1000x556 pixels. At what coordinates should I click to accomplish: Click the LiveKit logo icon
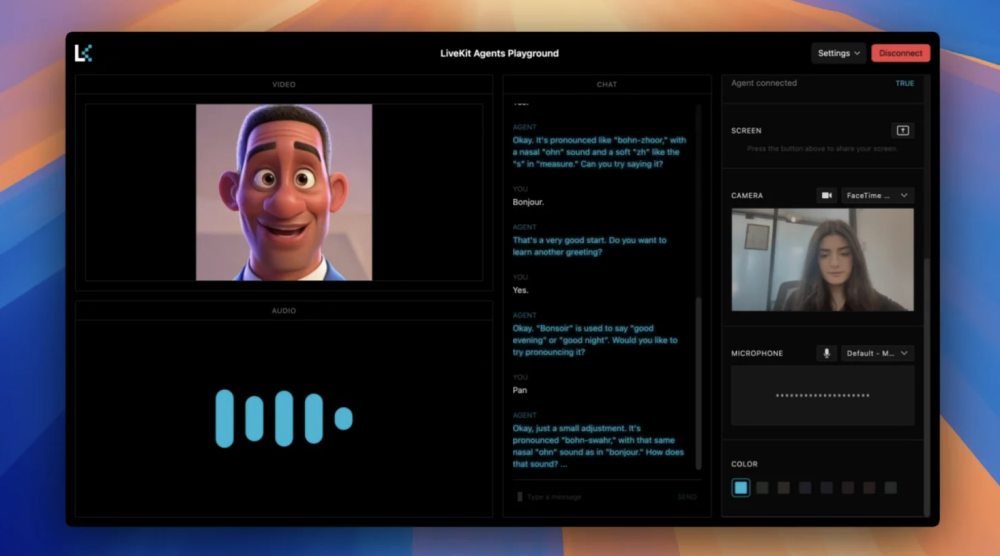pos(83,53)
